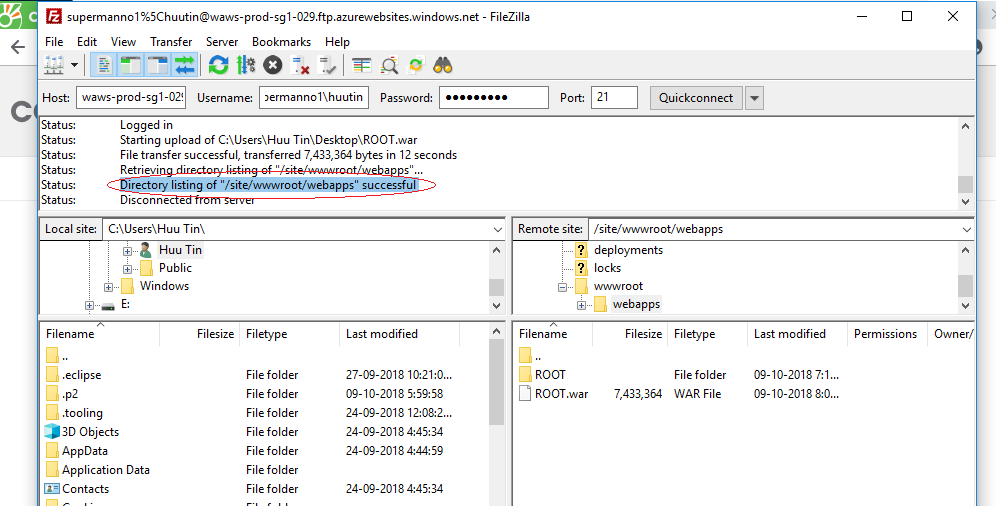996x506 pixels.
Task: Refresh the file and folder lists
Action: pyautogui.click(x=219, y=65)
